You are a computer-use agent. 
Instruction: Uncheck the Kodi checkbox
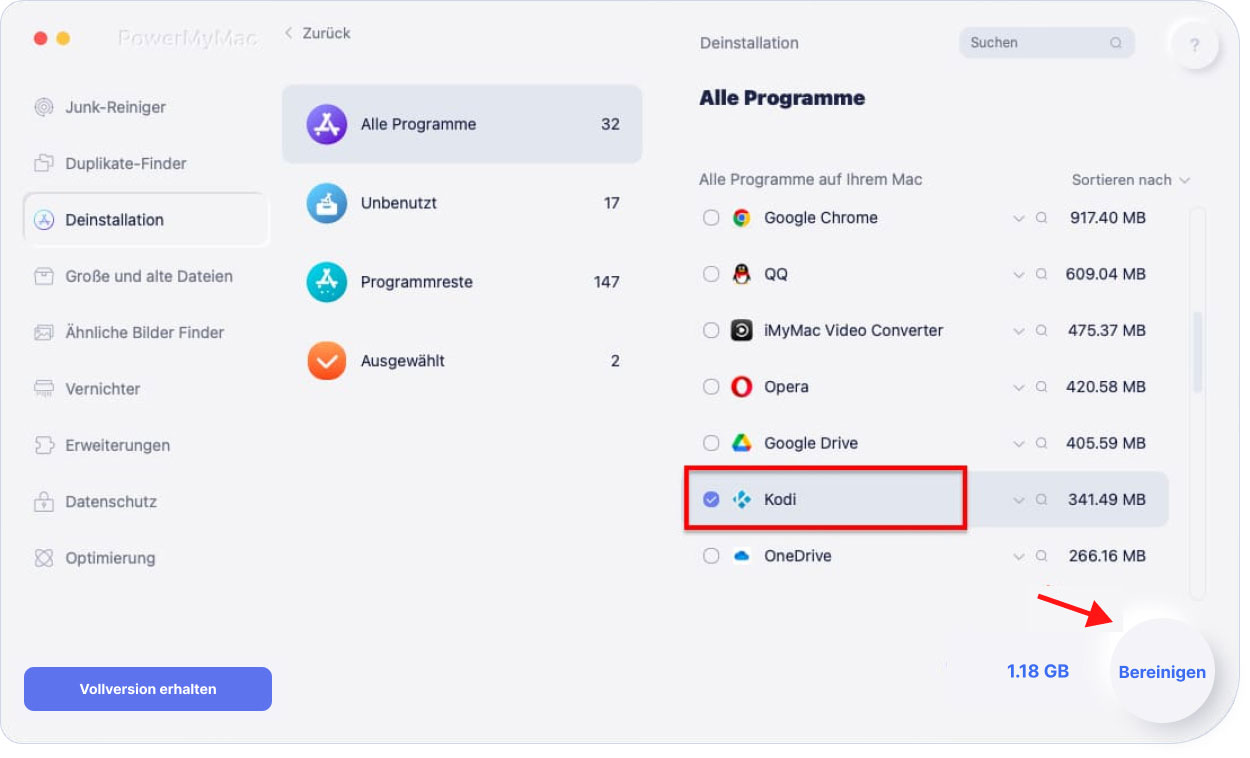(711, 499)
